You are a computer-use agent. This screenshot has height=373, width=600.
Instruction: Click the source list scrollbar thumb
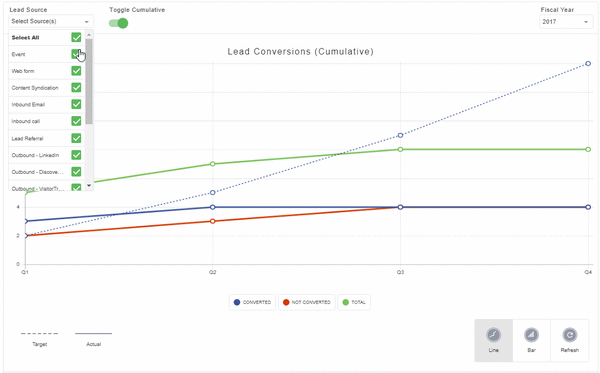pos(89,81)
